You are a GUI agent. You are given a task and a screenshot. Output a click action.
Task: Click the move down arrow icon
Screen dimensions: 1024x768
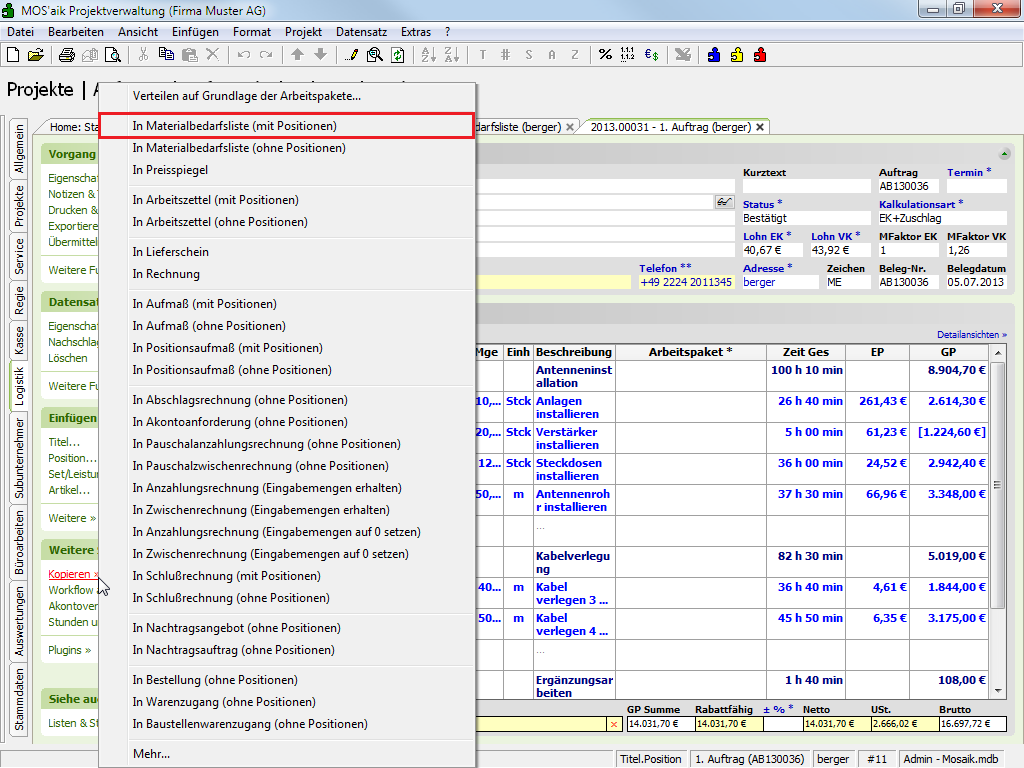pos(320,55)
